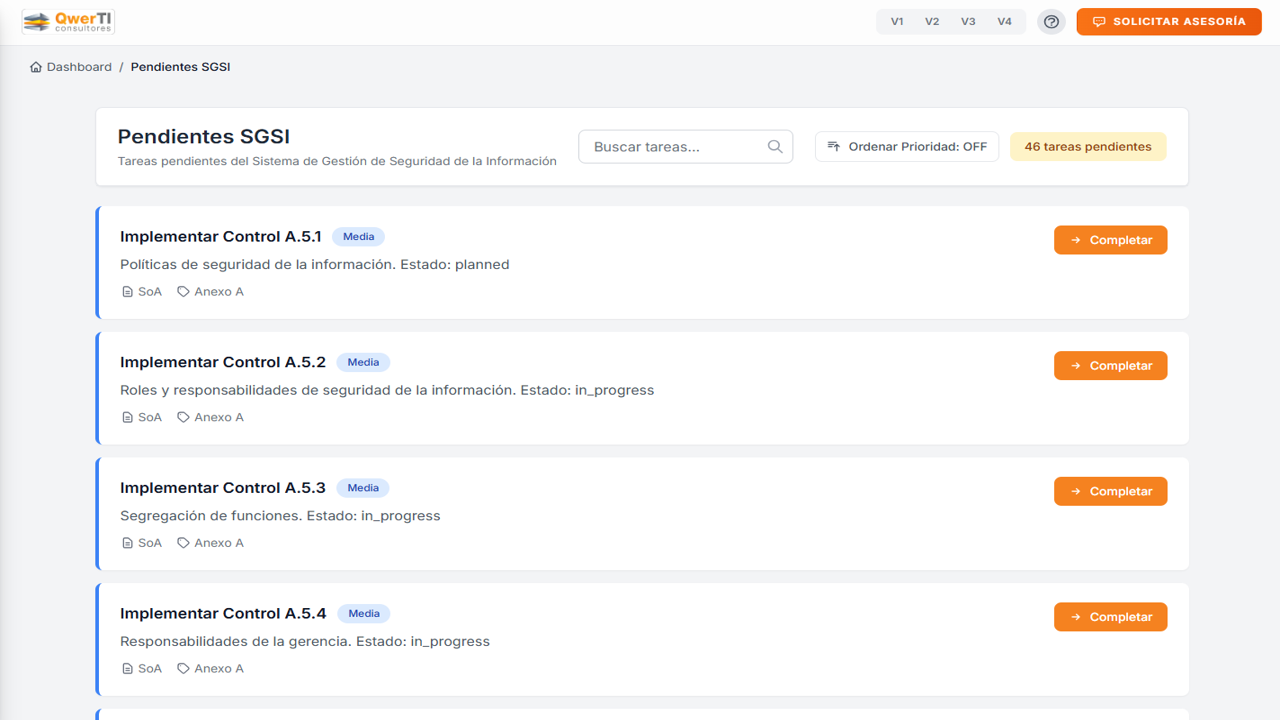Click the 46 tareas pendientes badge
This screenshot has height=720, width=1280.
tap(1088, 147)
